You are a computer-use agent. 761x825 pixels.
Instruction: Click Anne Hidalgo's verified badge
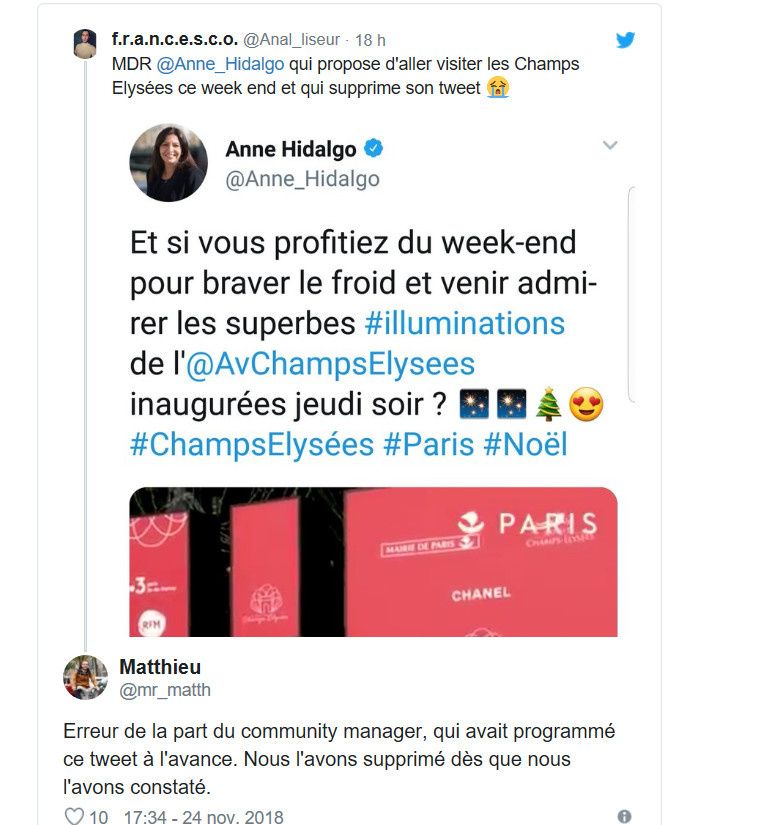click(x=374, y=149)
